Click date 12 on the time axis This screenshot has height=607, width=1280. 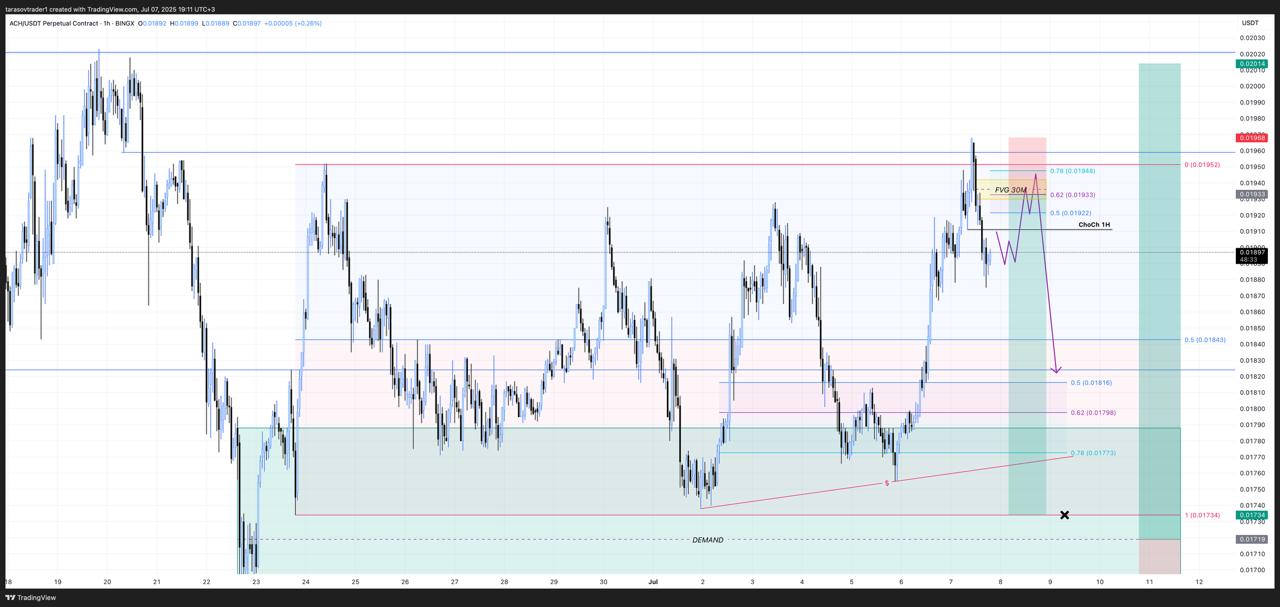1198,581
